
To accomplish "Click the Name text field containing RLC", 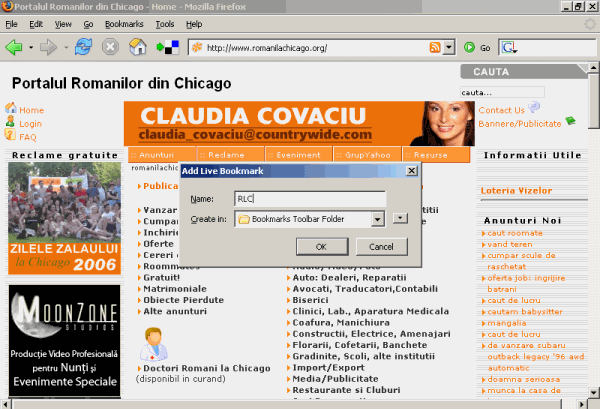I will point(308,198).
